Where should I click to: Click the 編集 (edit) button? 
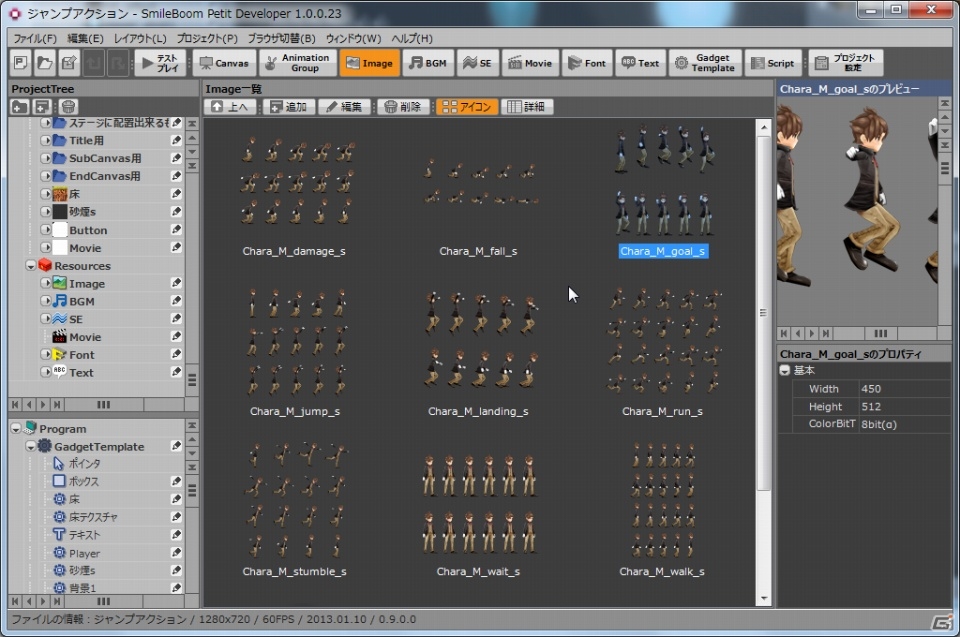pyautogui.click(x=344, y=107)
